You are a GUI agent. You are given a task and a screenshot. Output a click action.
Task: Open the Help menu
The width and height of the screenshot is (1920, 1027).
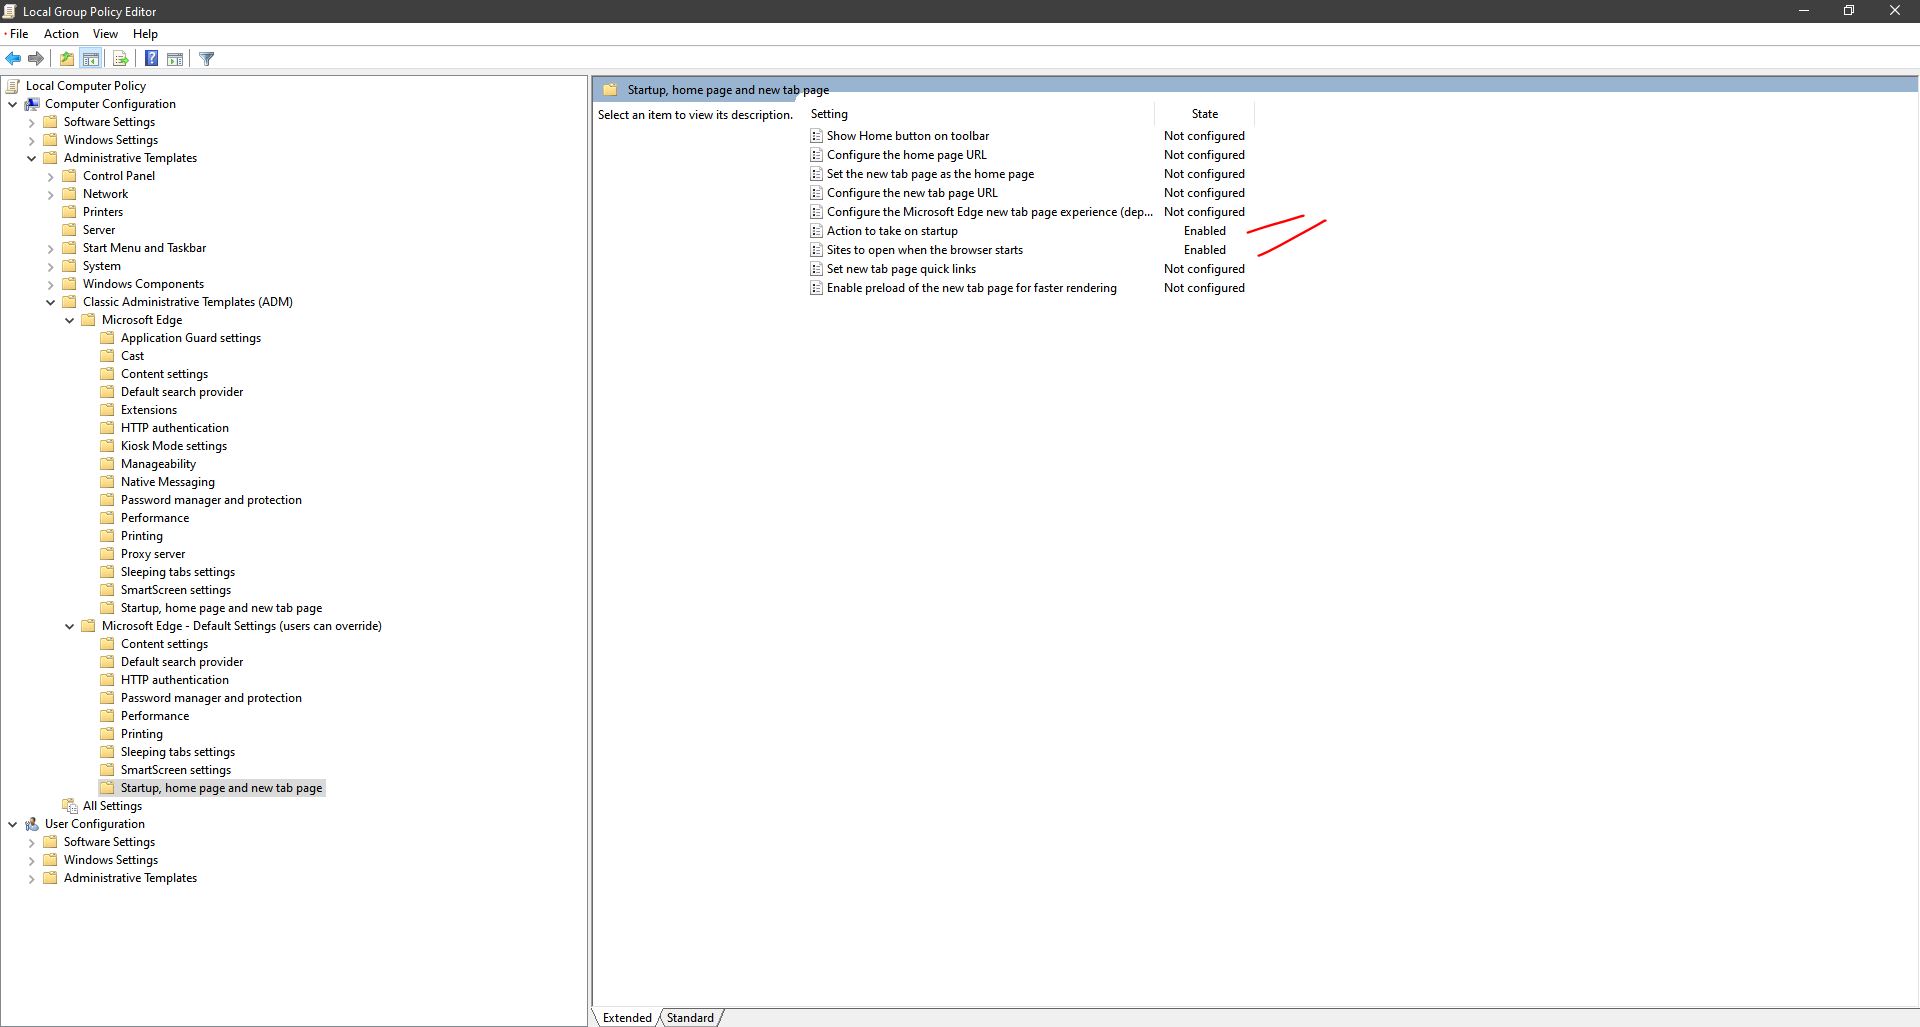point(145,34)
